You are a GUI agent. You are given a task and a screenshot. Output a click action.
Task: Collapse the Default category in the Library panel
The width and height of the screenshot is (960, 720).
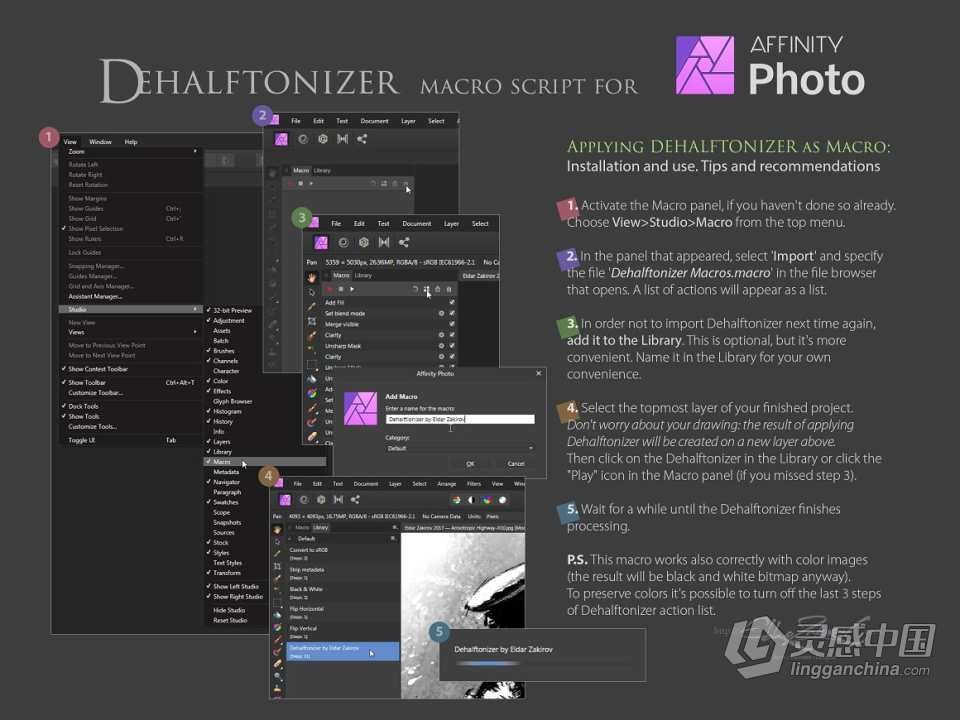[291, 539]
